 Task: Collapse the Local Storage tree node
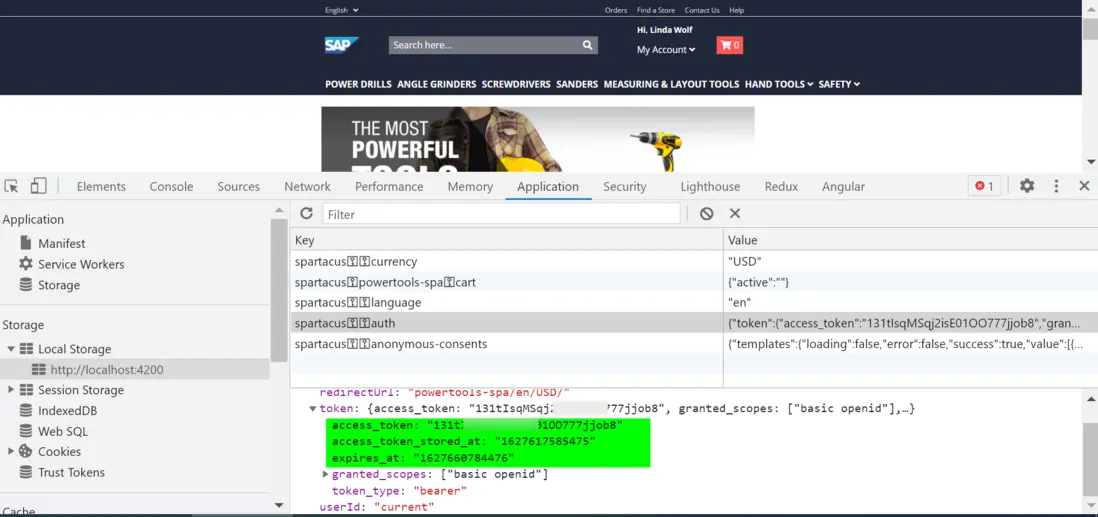click(11, 349)
